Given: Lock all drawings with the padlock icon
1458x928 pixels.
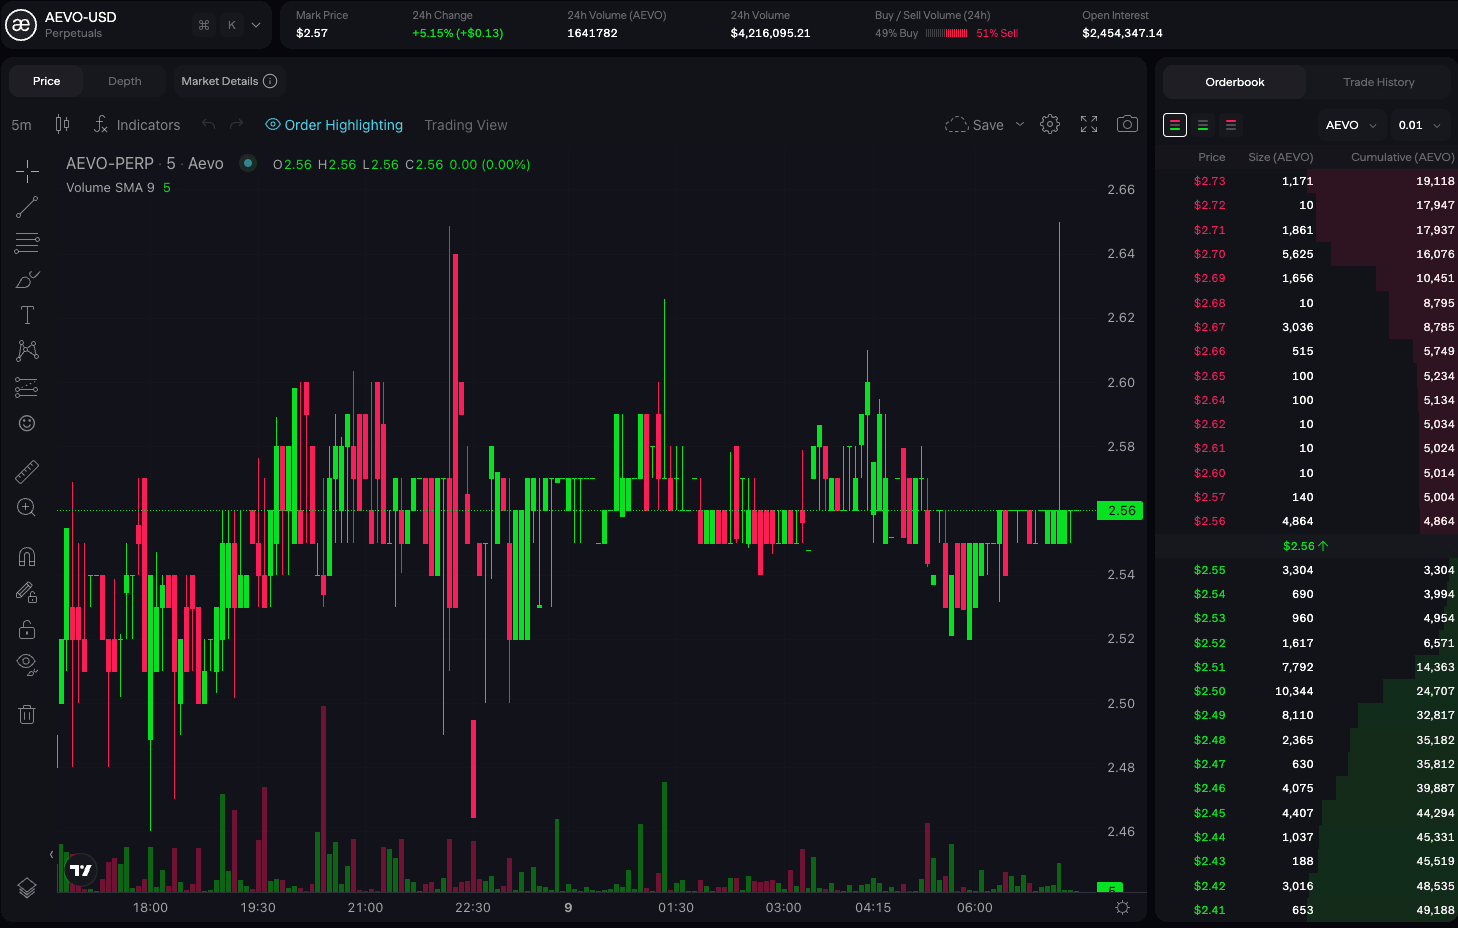Looking at the screenshot, I should pos(26,629).
